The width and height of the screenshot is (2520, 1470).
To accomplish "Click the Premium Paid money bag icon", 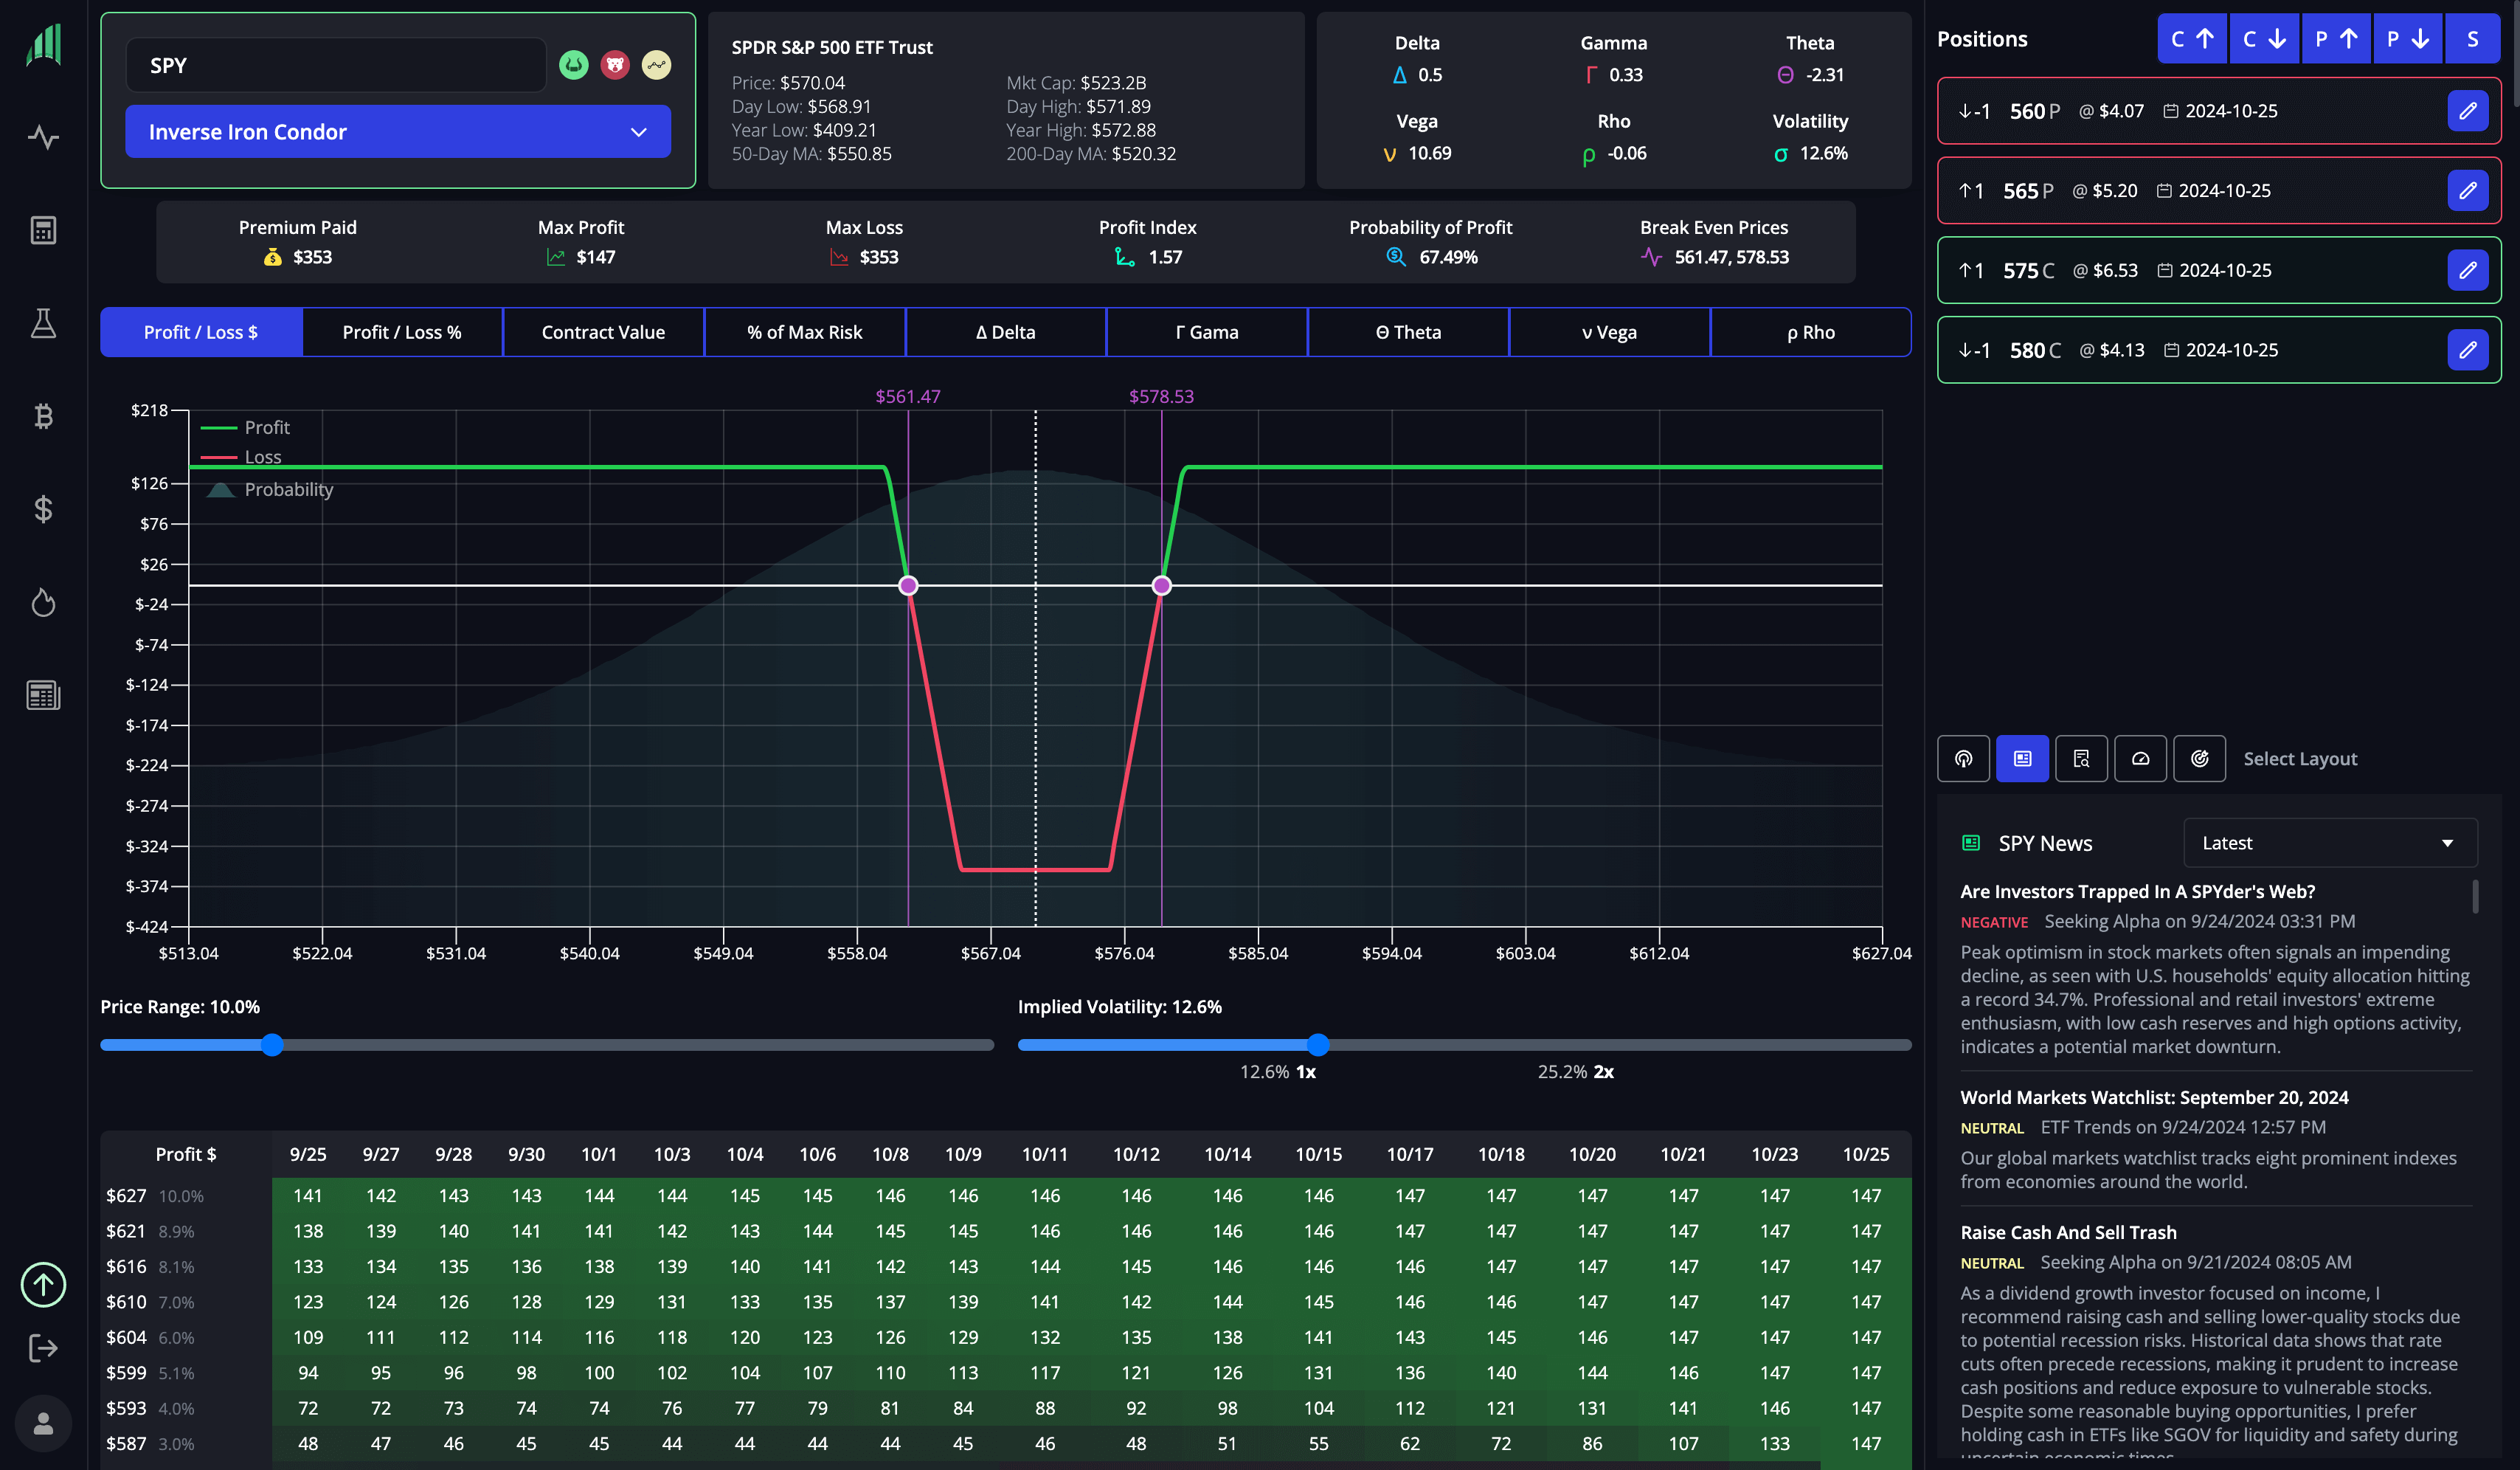I will point(272,257).
